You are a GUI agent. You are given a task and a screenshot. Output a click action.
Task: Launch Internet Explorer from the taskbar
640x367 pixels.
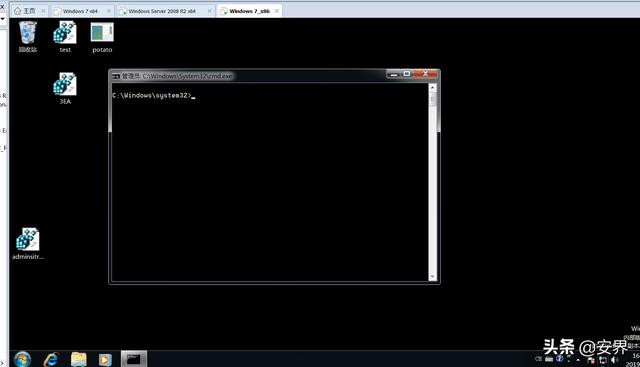[x=51, y=360]
